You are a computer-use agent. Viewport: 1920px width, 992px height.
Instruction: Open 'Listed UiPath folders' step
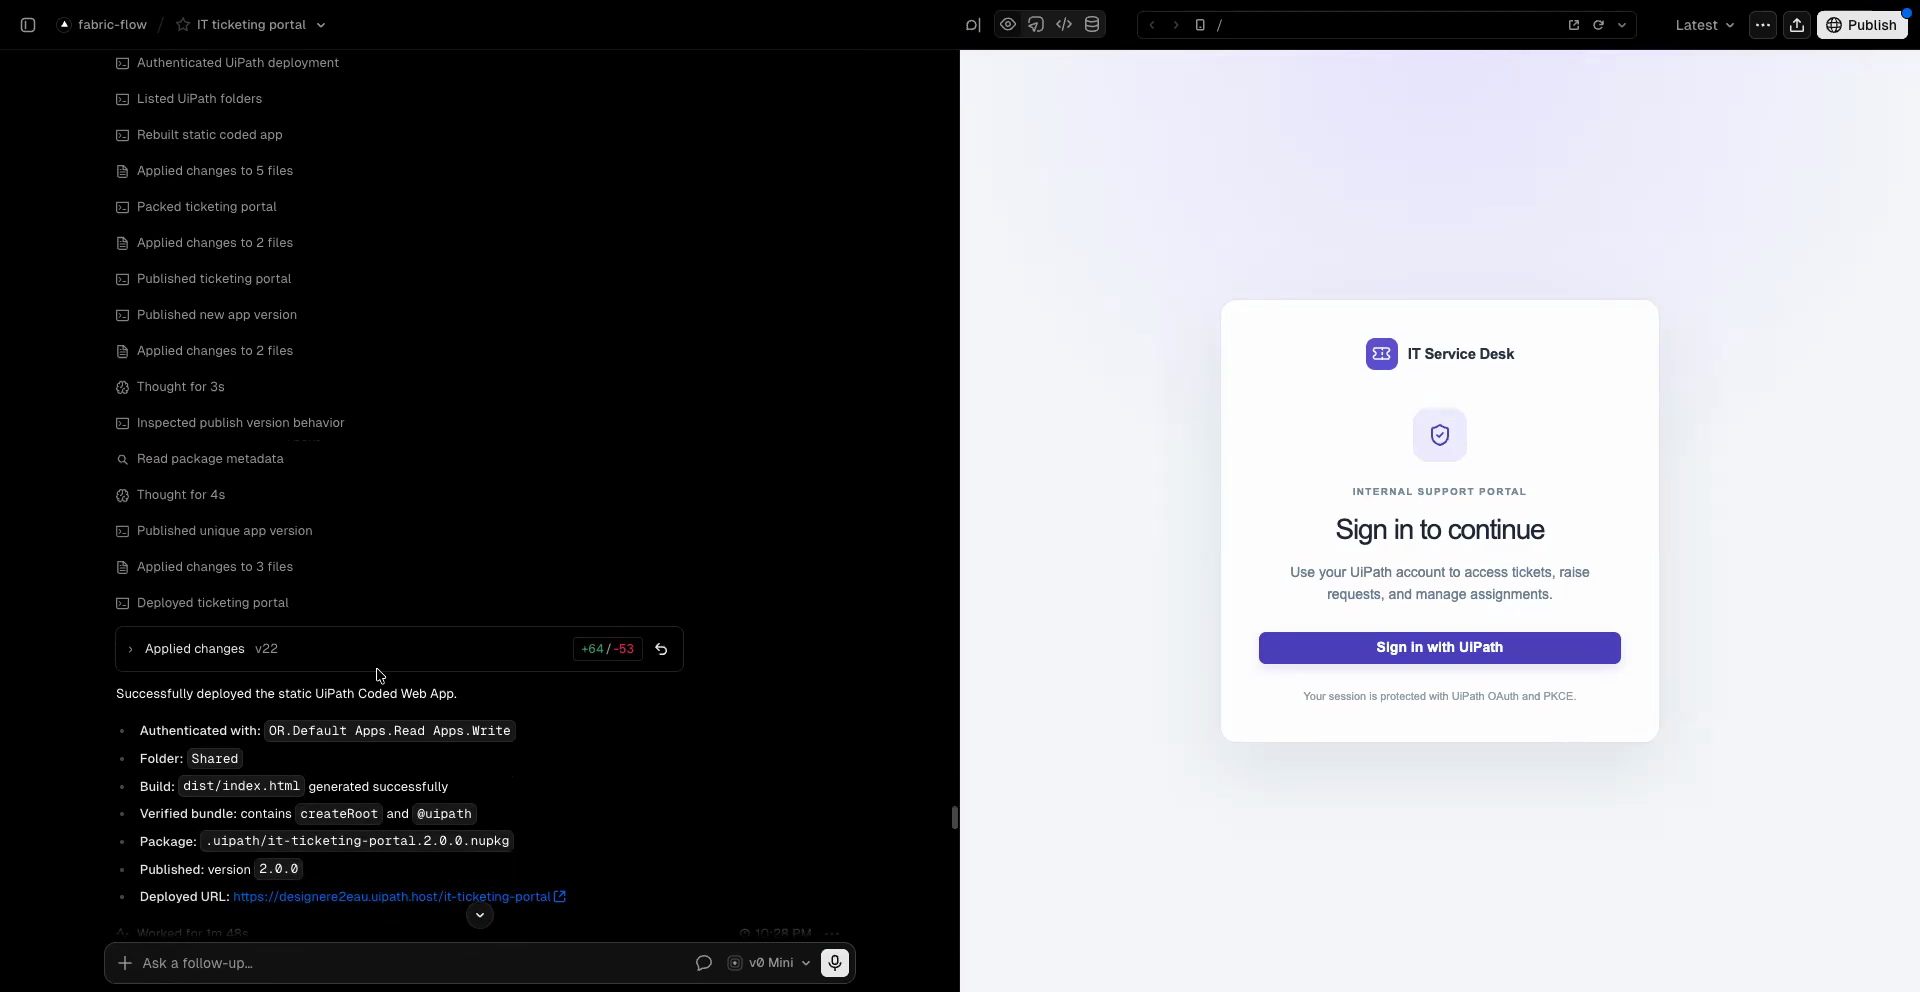pos(189,99)
